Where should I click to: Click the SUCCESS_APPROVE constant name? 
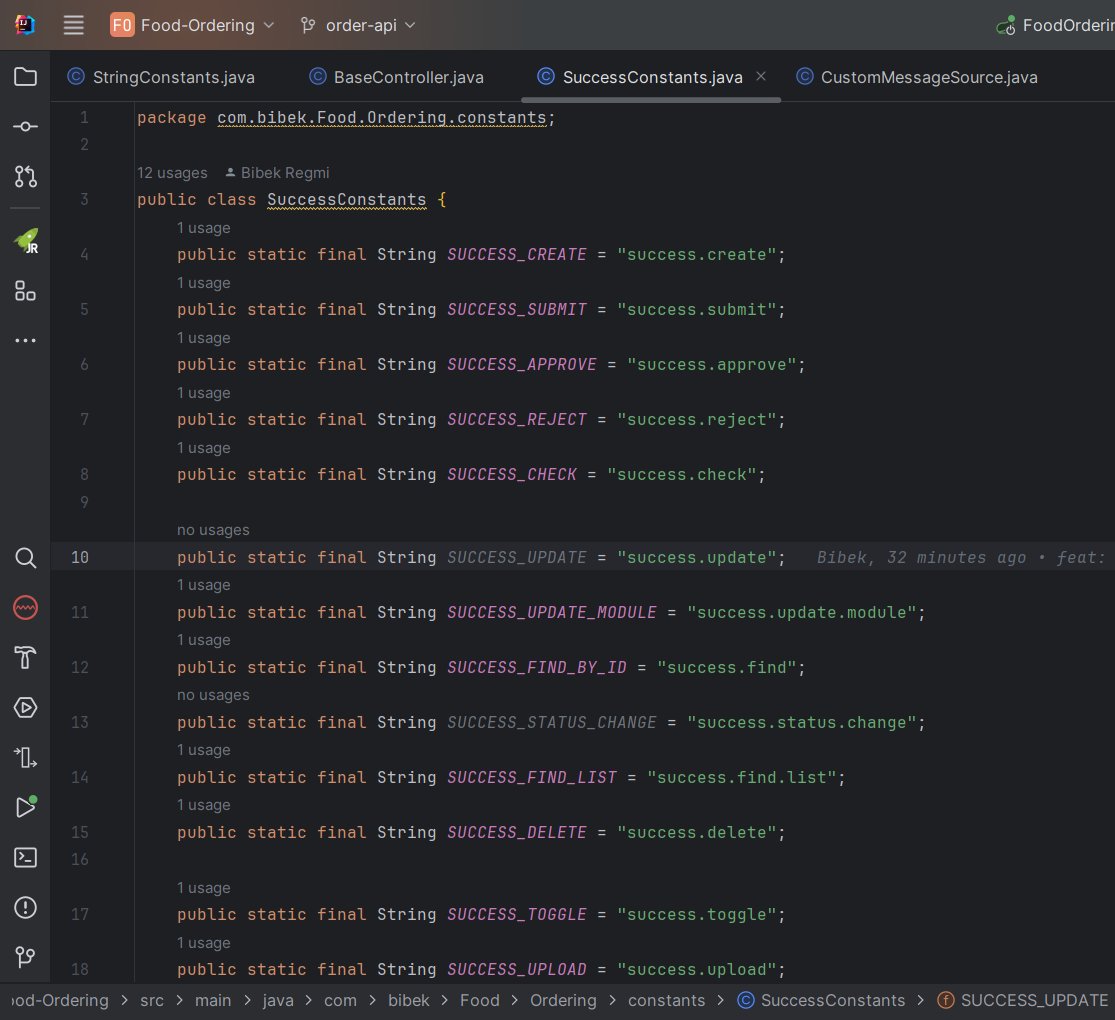521,364
